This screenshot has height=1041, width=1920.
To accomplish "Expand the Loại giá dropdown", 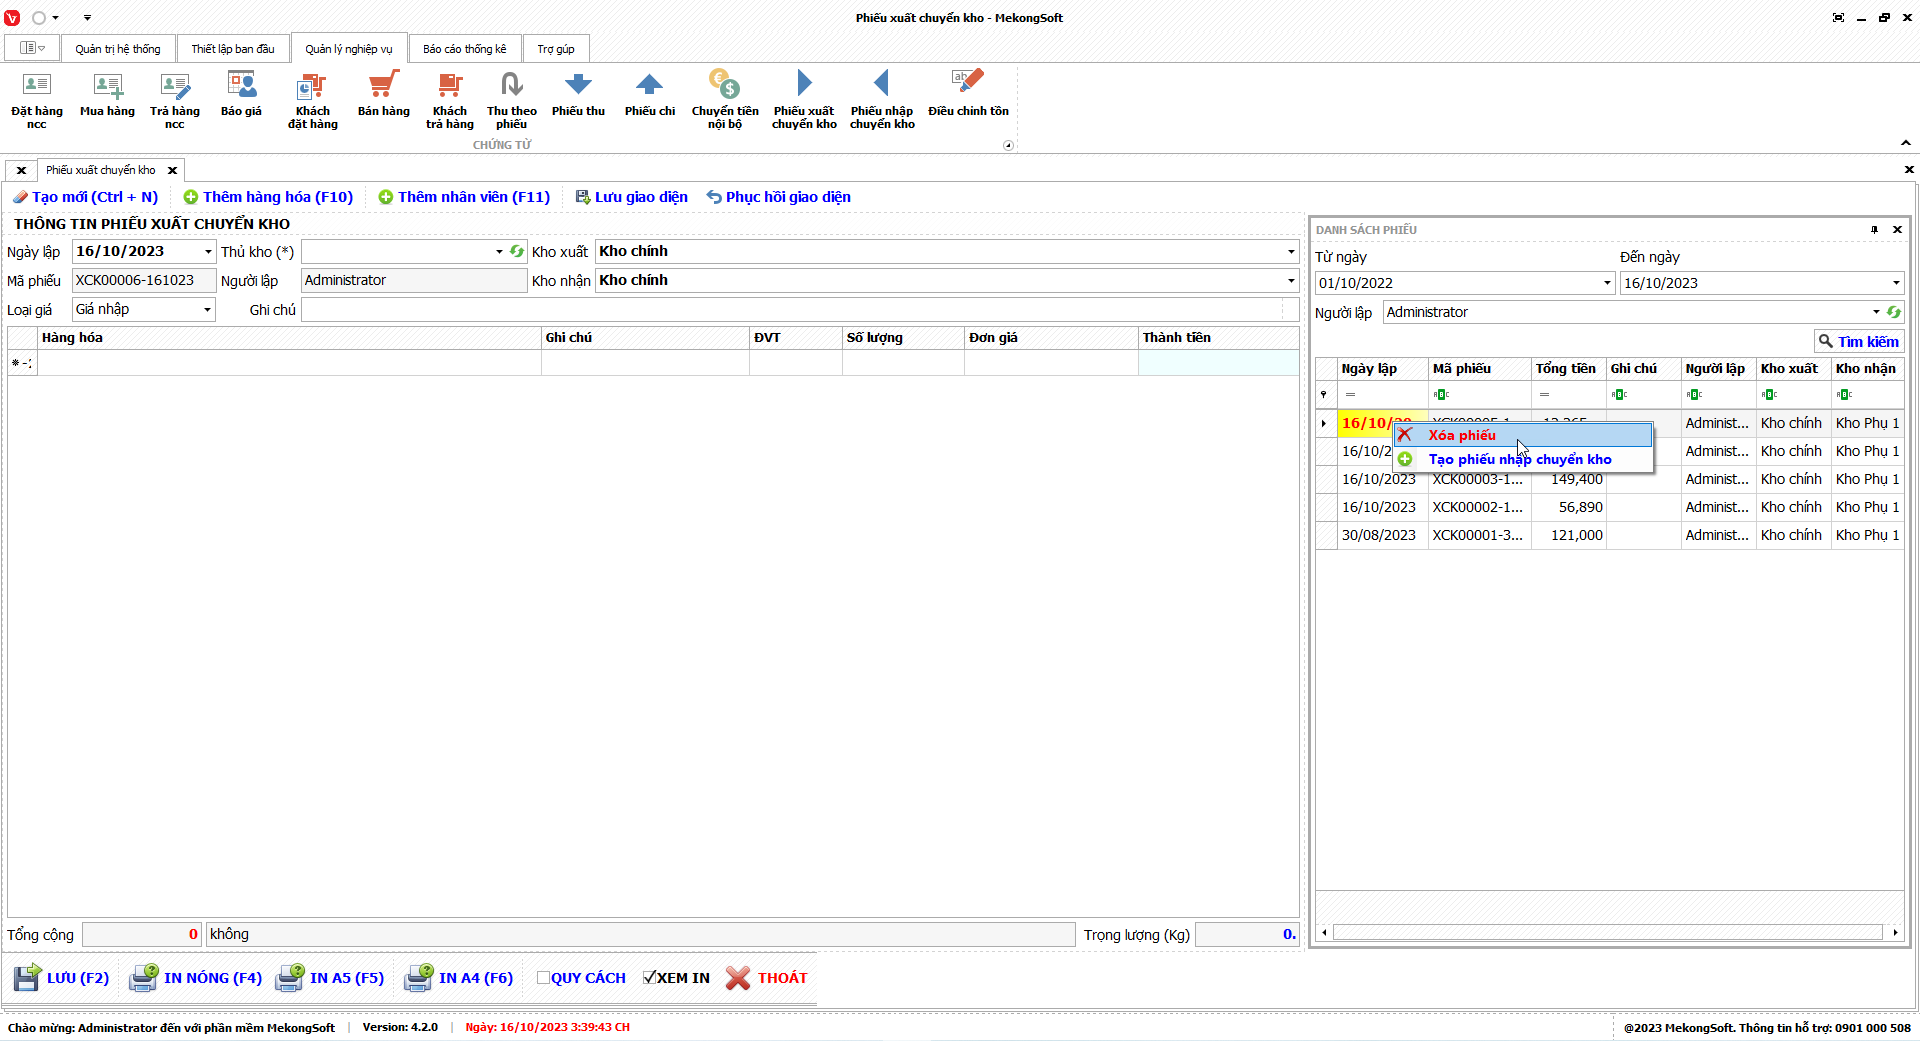I will [207, 310].
